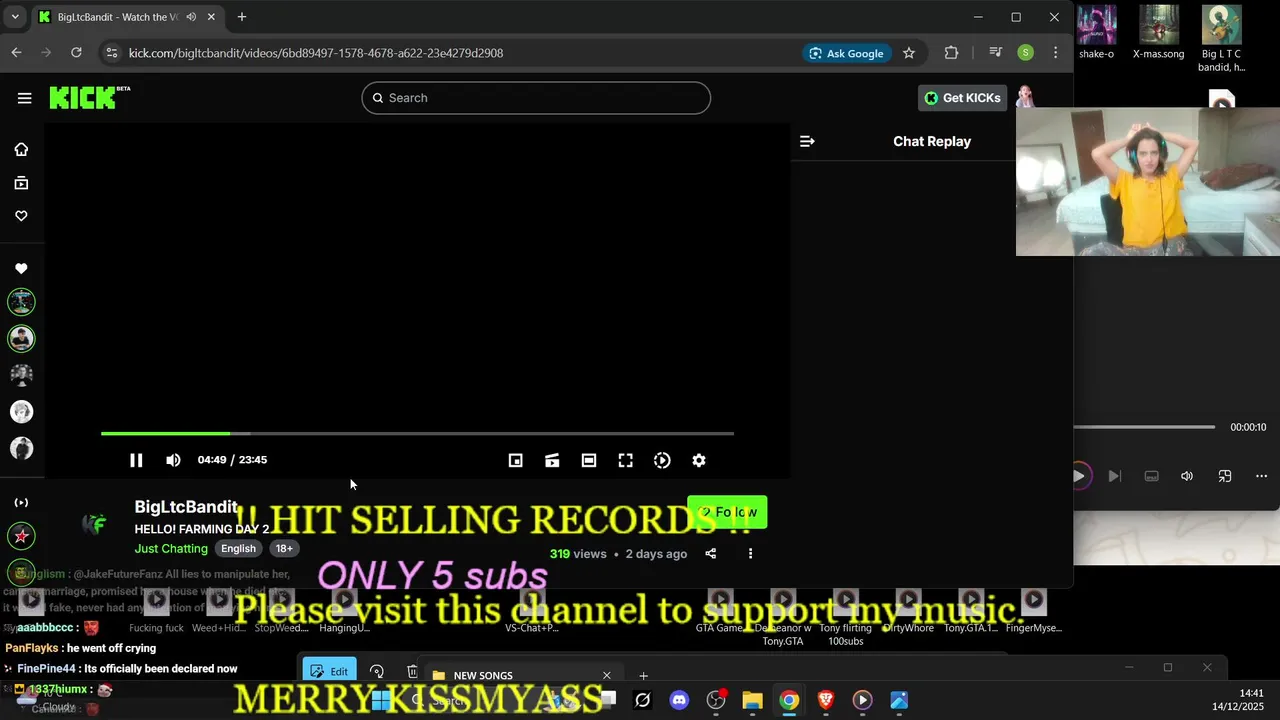Mute the Kick video volume
This screenshot has width=1280, height=720.
(x=173, y=460)
